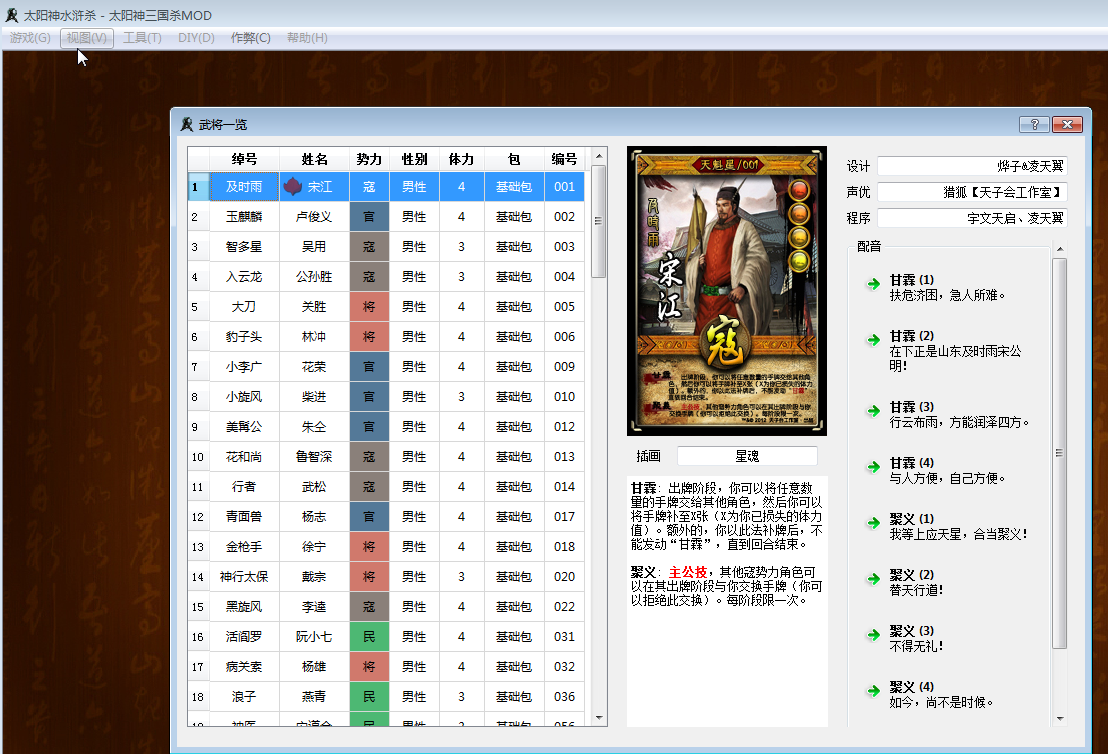Open the 作弊(C) menu
This screenshot has width=1108, height=754.
(251, 37)
